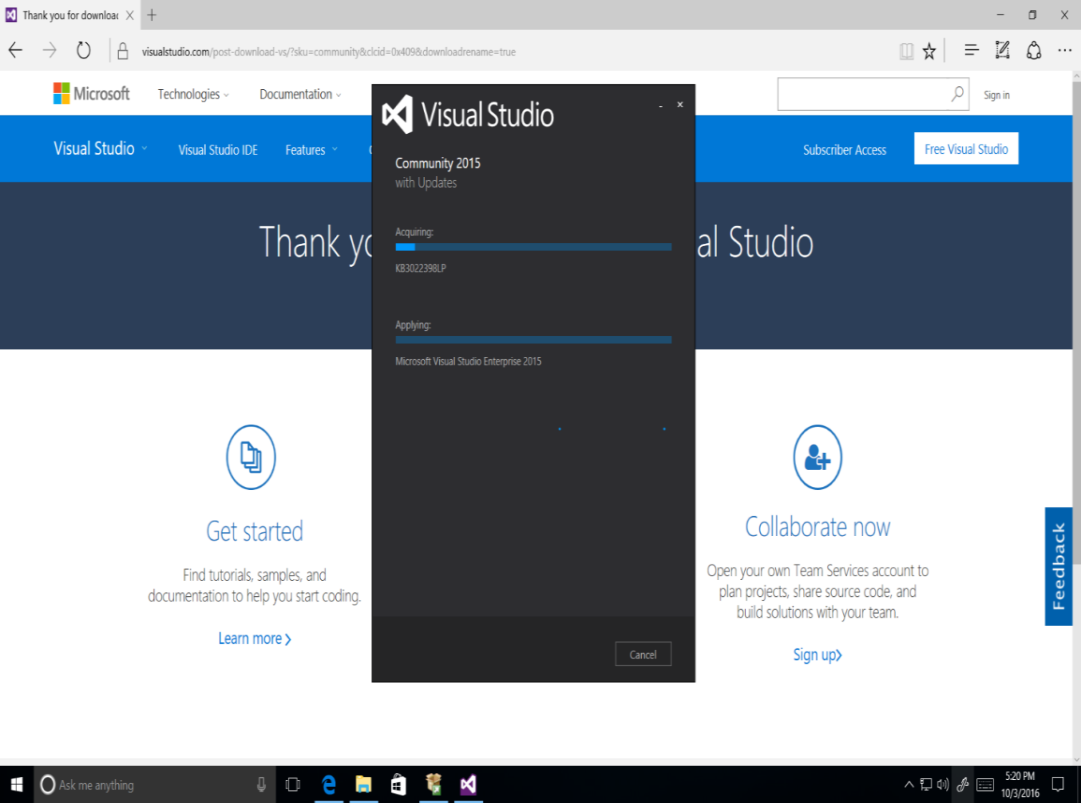
Task: Click the Get started documents icon
Action: 251,457
